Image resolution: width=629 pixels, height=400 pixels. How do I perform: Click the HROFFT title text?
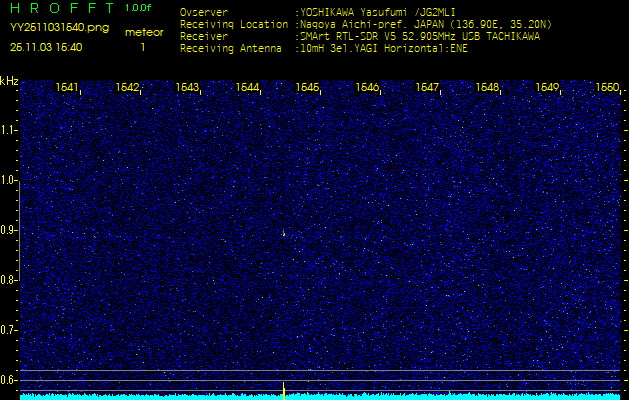(x=62, y=8)
